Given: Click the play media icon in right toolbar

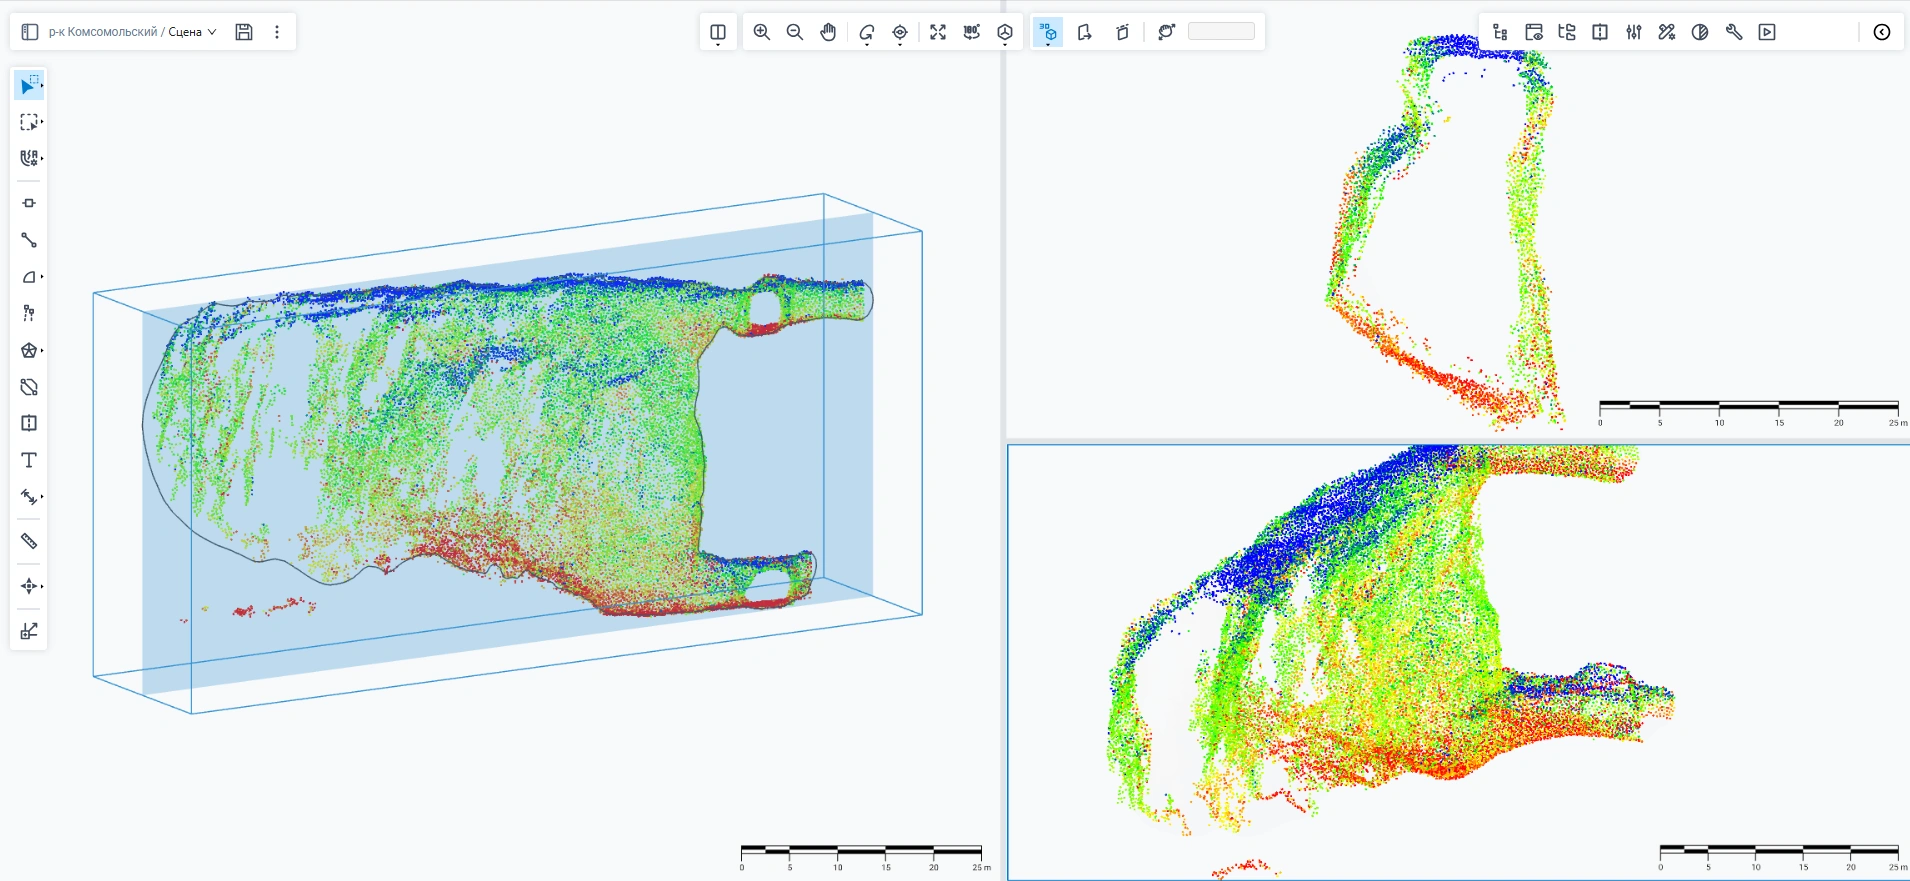Looking at the screenshot, I should (1767, 32).
